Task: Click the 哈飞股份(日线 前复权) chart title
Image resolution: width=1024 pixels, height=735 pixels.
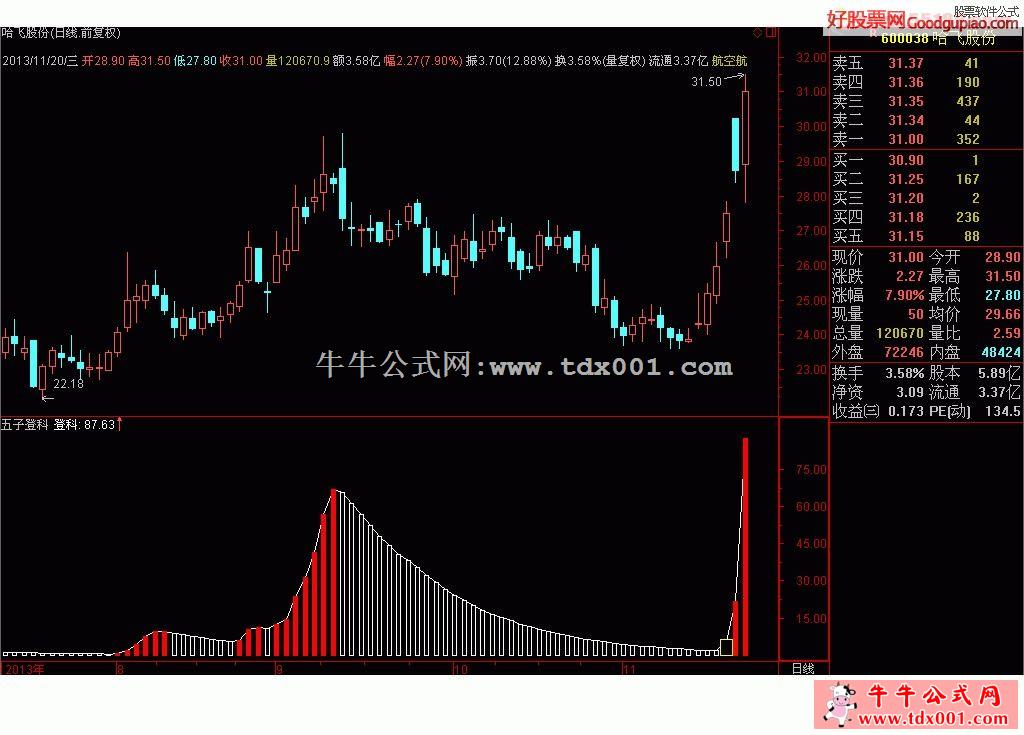Action: click(x=55, y=34)
